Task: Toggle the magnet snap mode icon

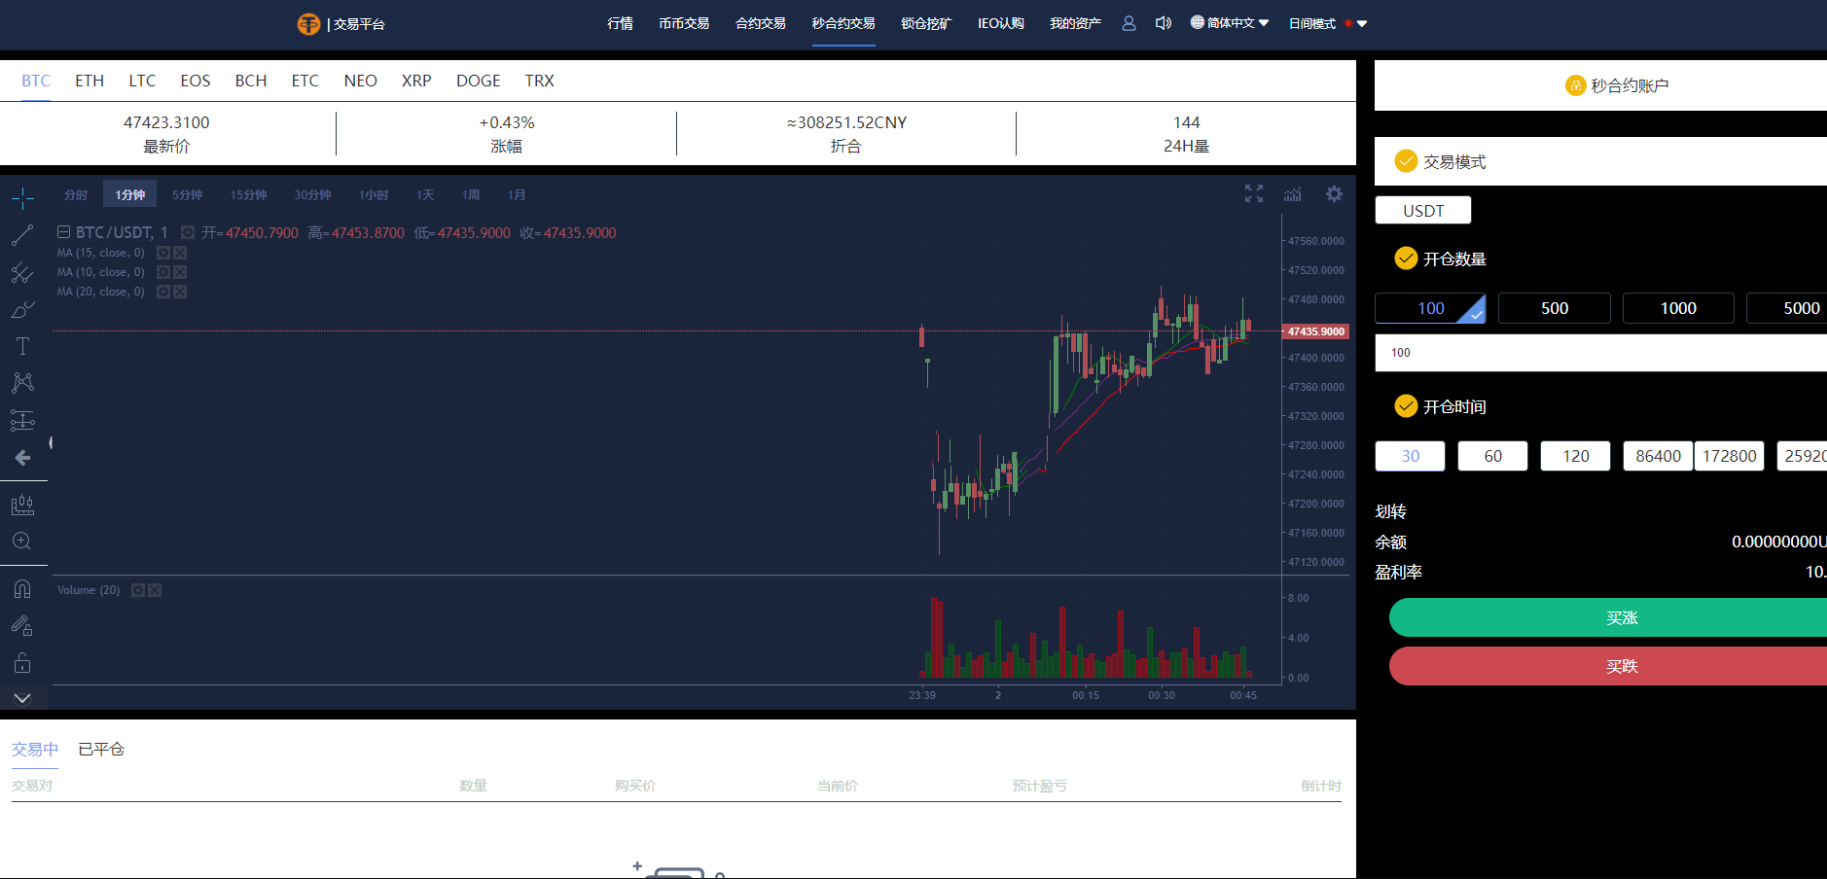Action: (x=22, y=588)
